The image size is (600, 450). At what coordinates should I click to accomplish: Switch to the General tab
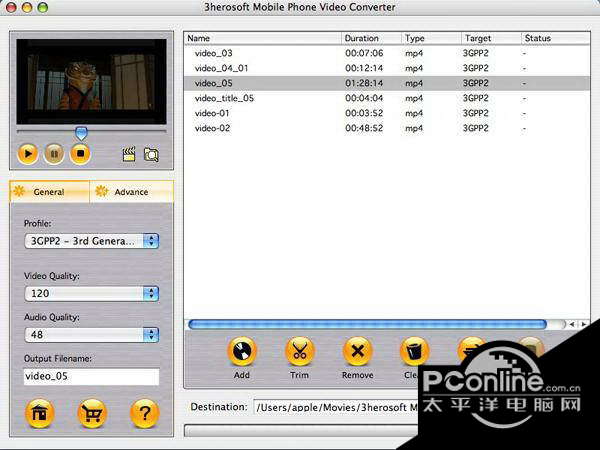coord(49,192)
